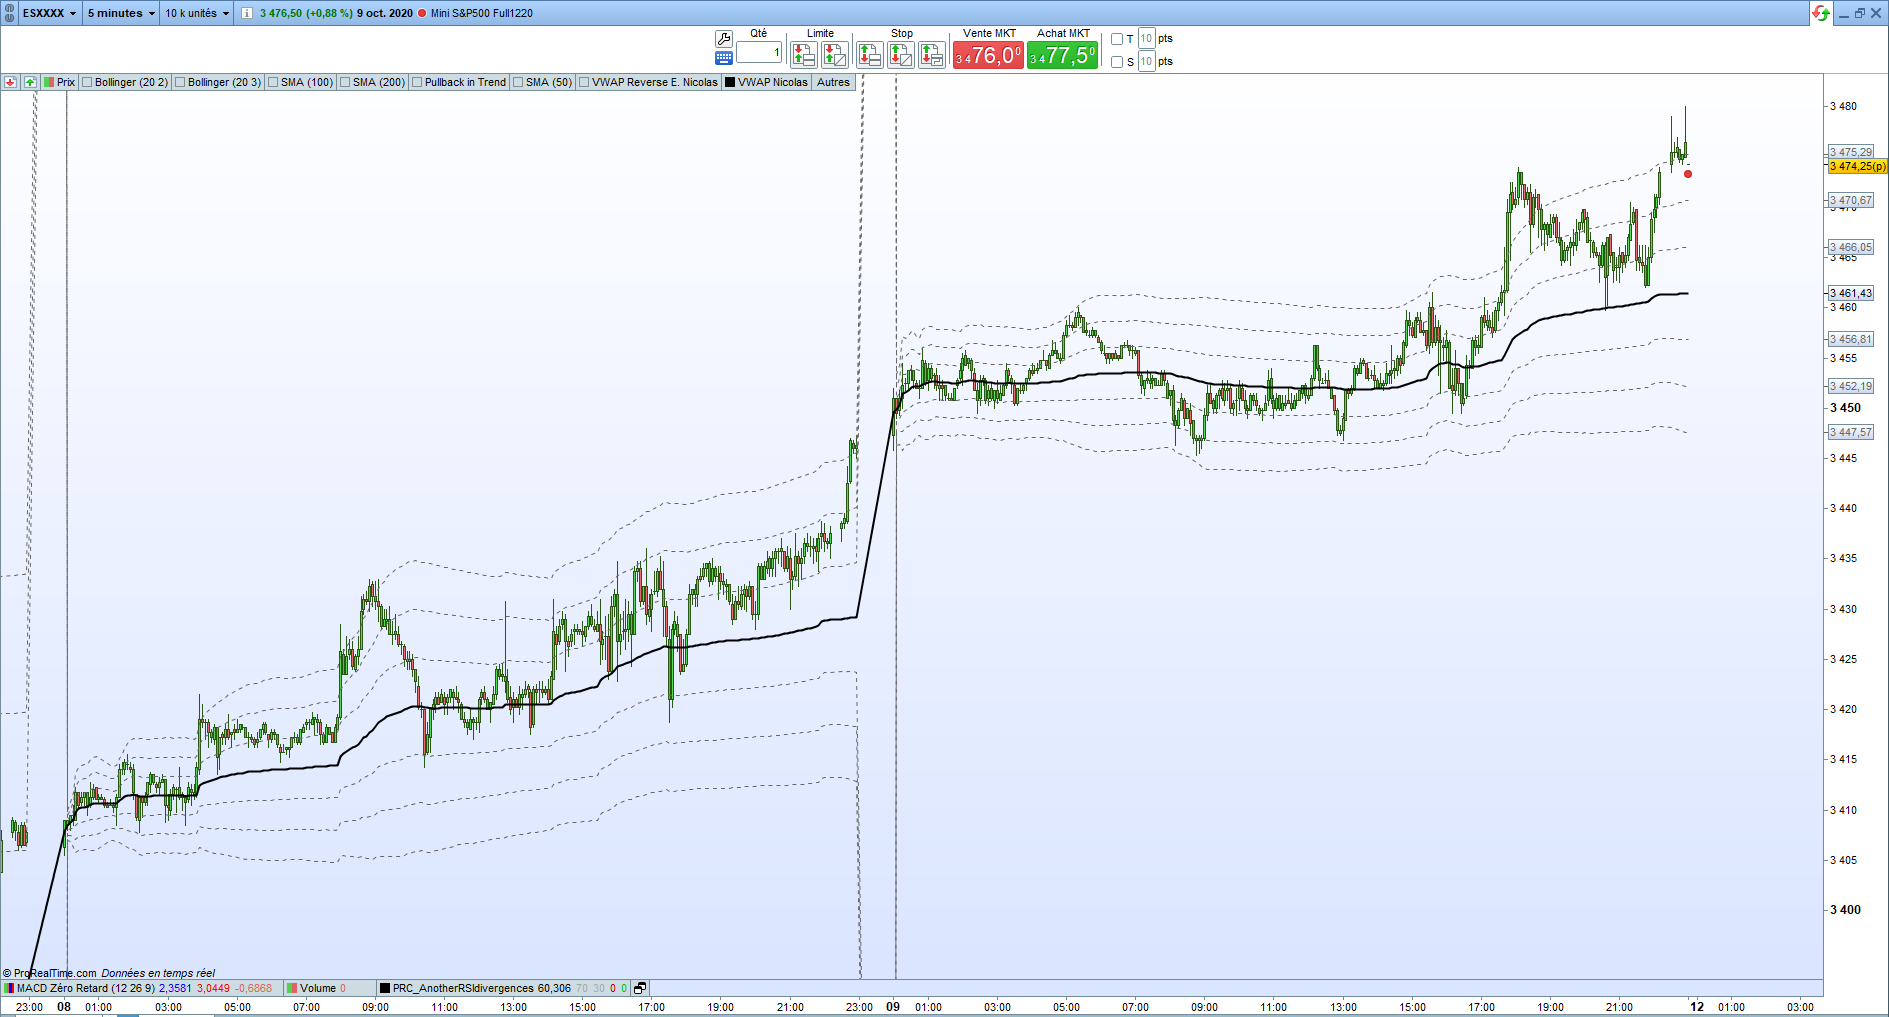Viewport: 1889px width, 1017px height.
Task: Toggle VWAP Reverse E. Nicolas checkbox
Action: point(584,82)
